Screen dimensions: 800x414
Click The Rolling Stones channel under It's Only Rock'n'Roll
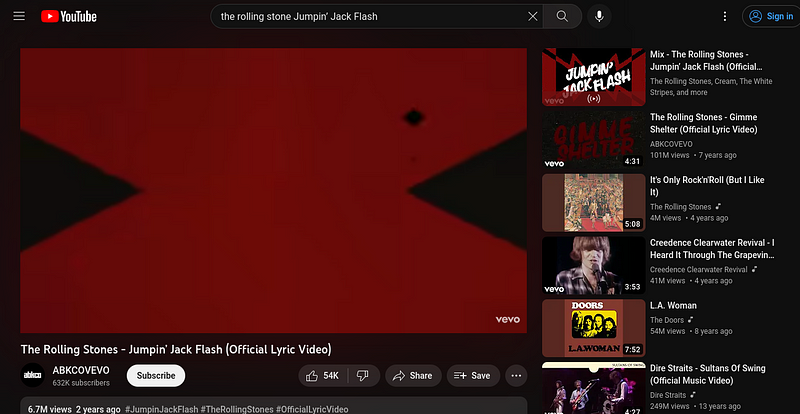pos(680,207)
